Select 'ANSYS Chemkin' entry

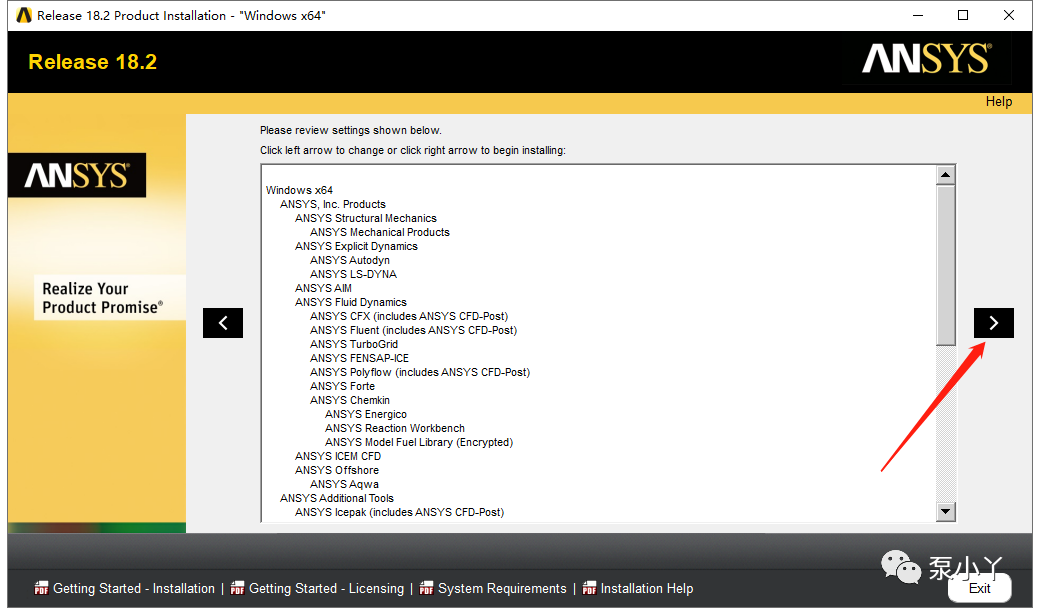click(x=350, y=400)
